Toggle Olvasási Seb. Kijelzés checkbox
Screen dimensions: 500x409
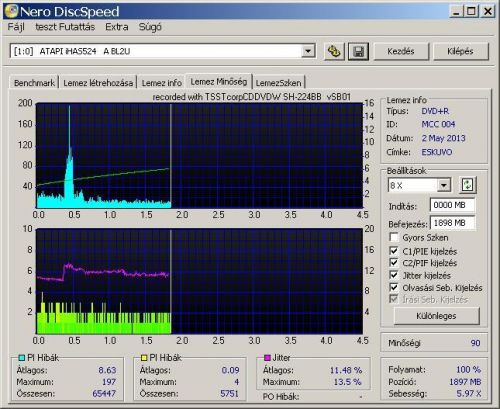[x=394, y=287]
